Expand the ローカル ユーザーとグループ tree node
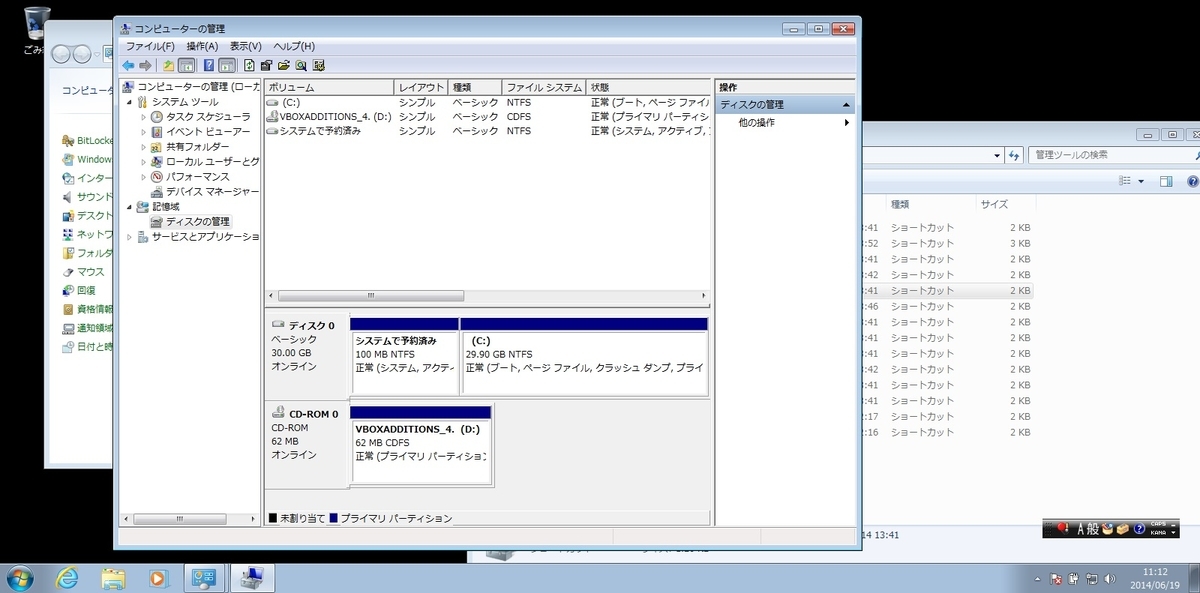This screenshot has height=593, width=1200. [x=143, y=162]
